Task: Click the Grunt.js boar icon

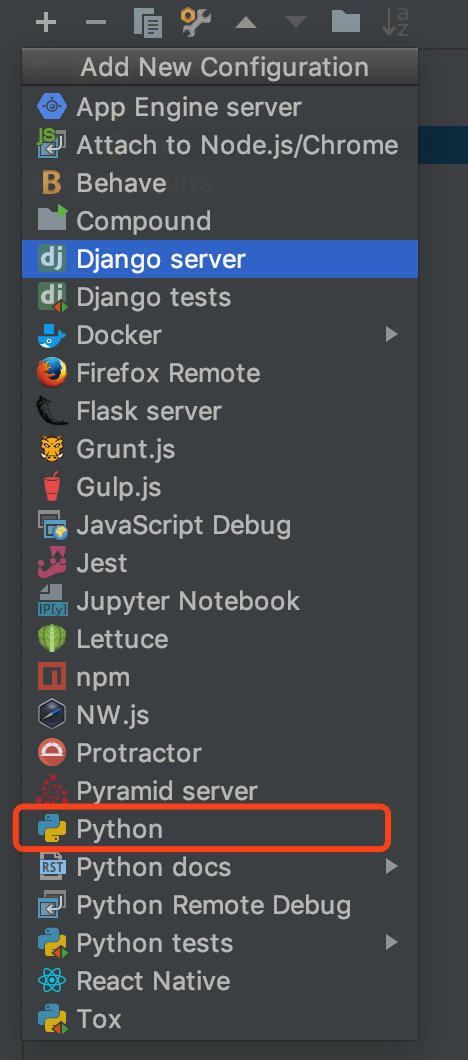Action: click(52, 448)
